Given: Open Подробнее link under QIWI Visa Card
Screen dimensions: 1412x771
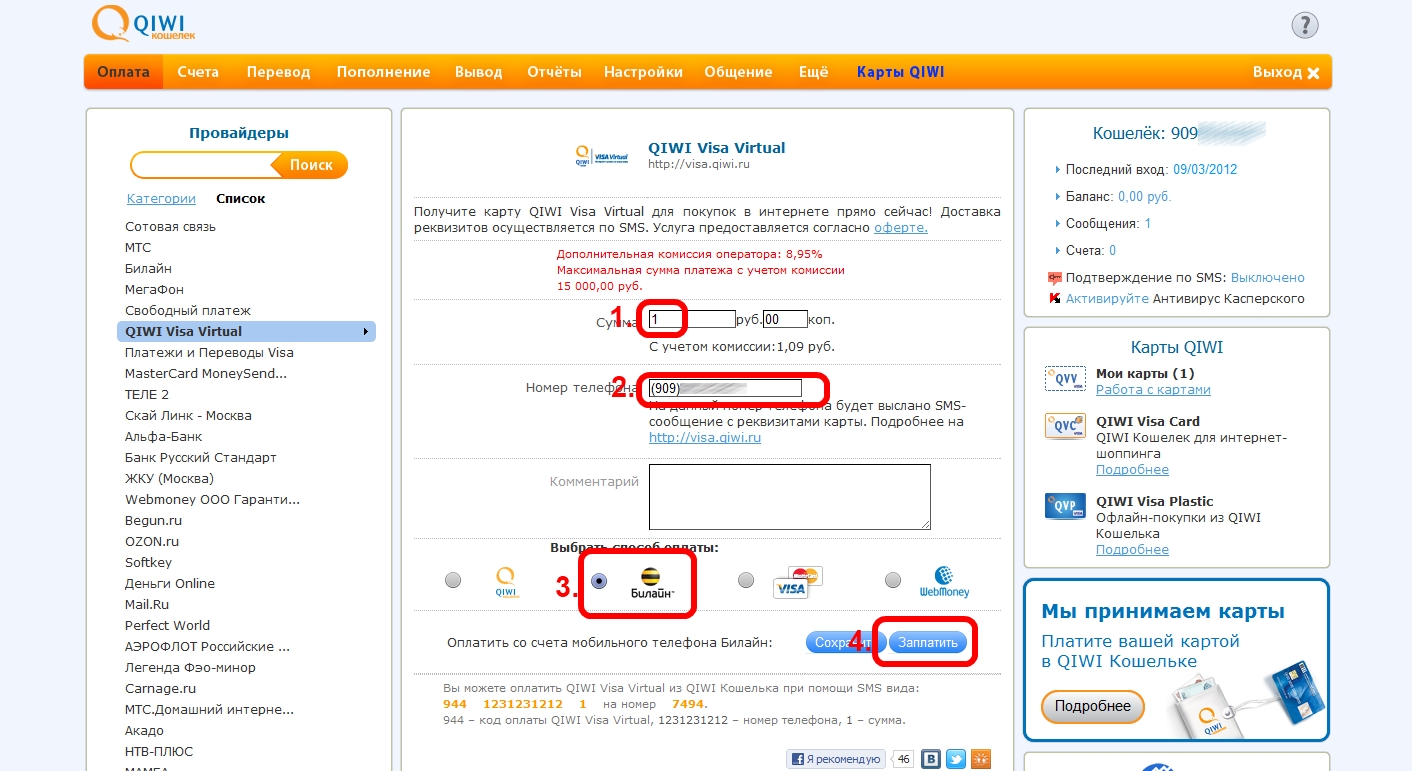Looking at the screenshot, I should point(1132,470).
